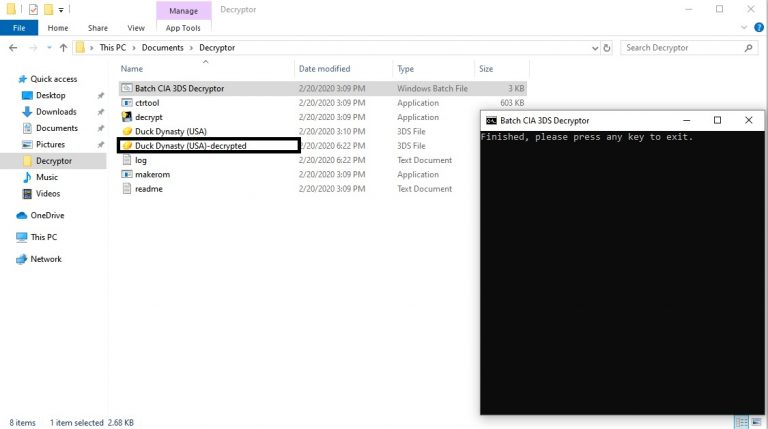Click the Refresh button in address bar
The image size is (768, 429).
(x=609, y=48)
